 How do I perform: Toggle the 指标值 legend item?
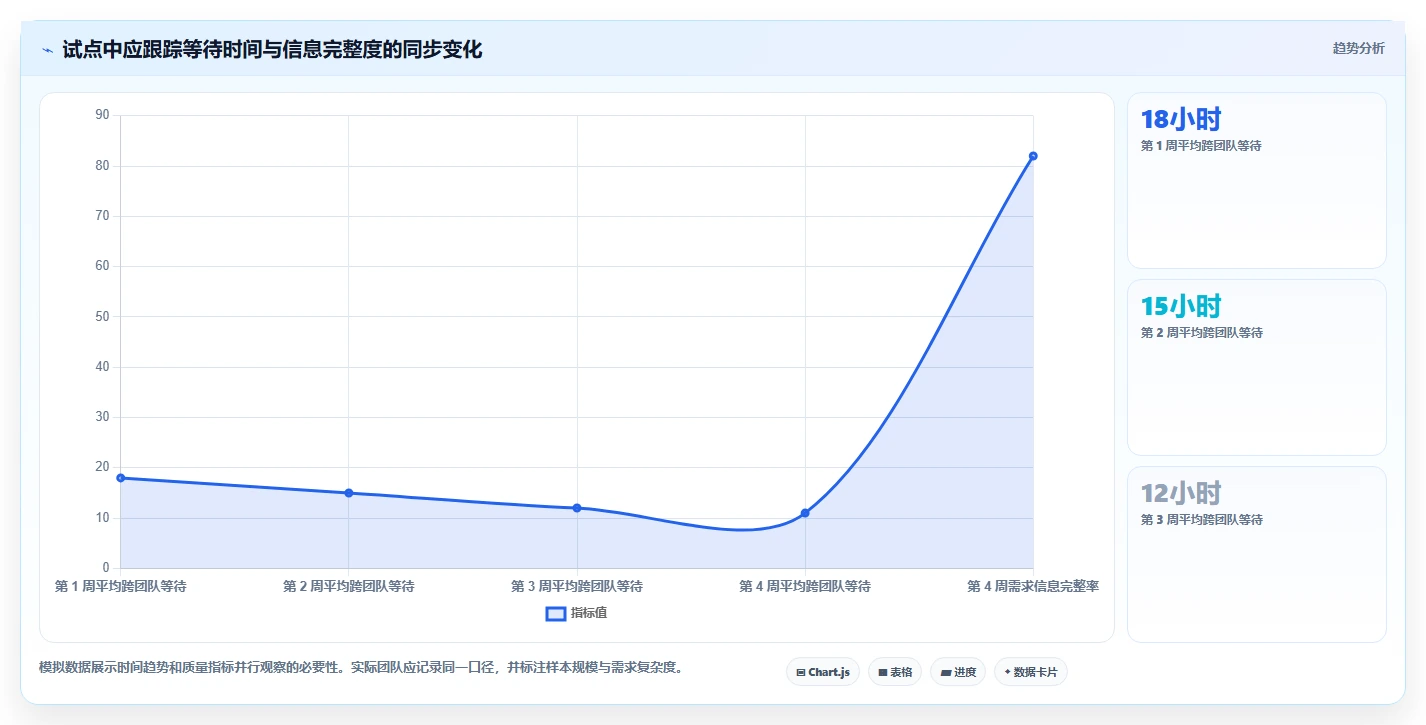point(576,613)
